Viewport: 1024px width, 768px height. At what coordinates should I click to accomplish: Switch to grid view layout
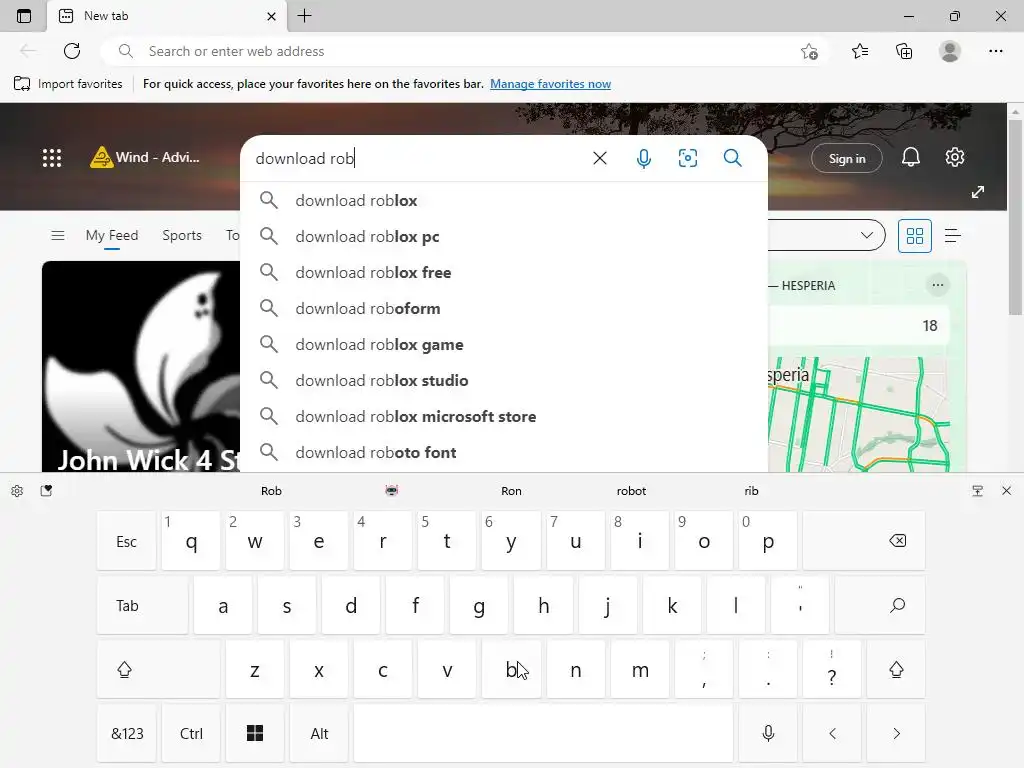(x=915, y=236)
